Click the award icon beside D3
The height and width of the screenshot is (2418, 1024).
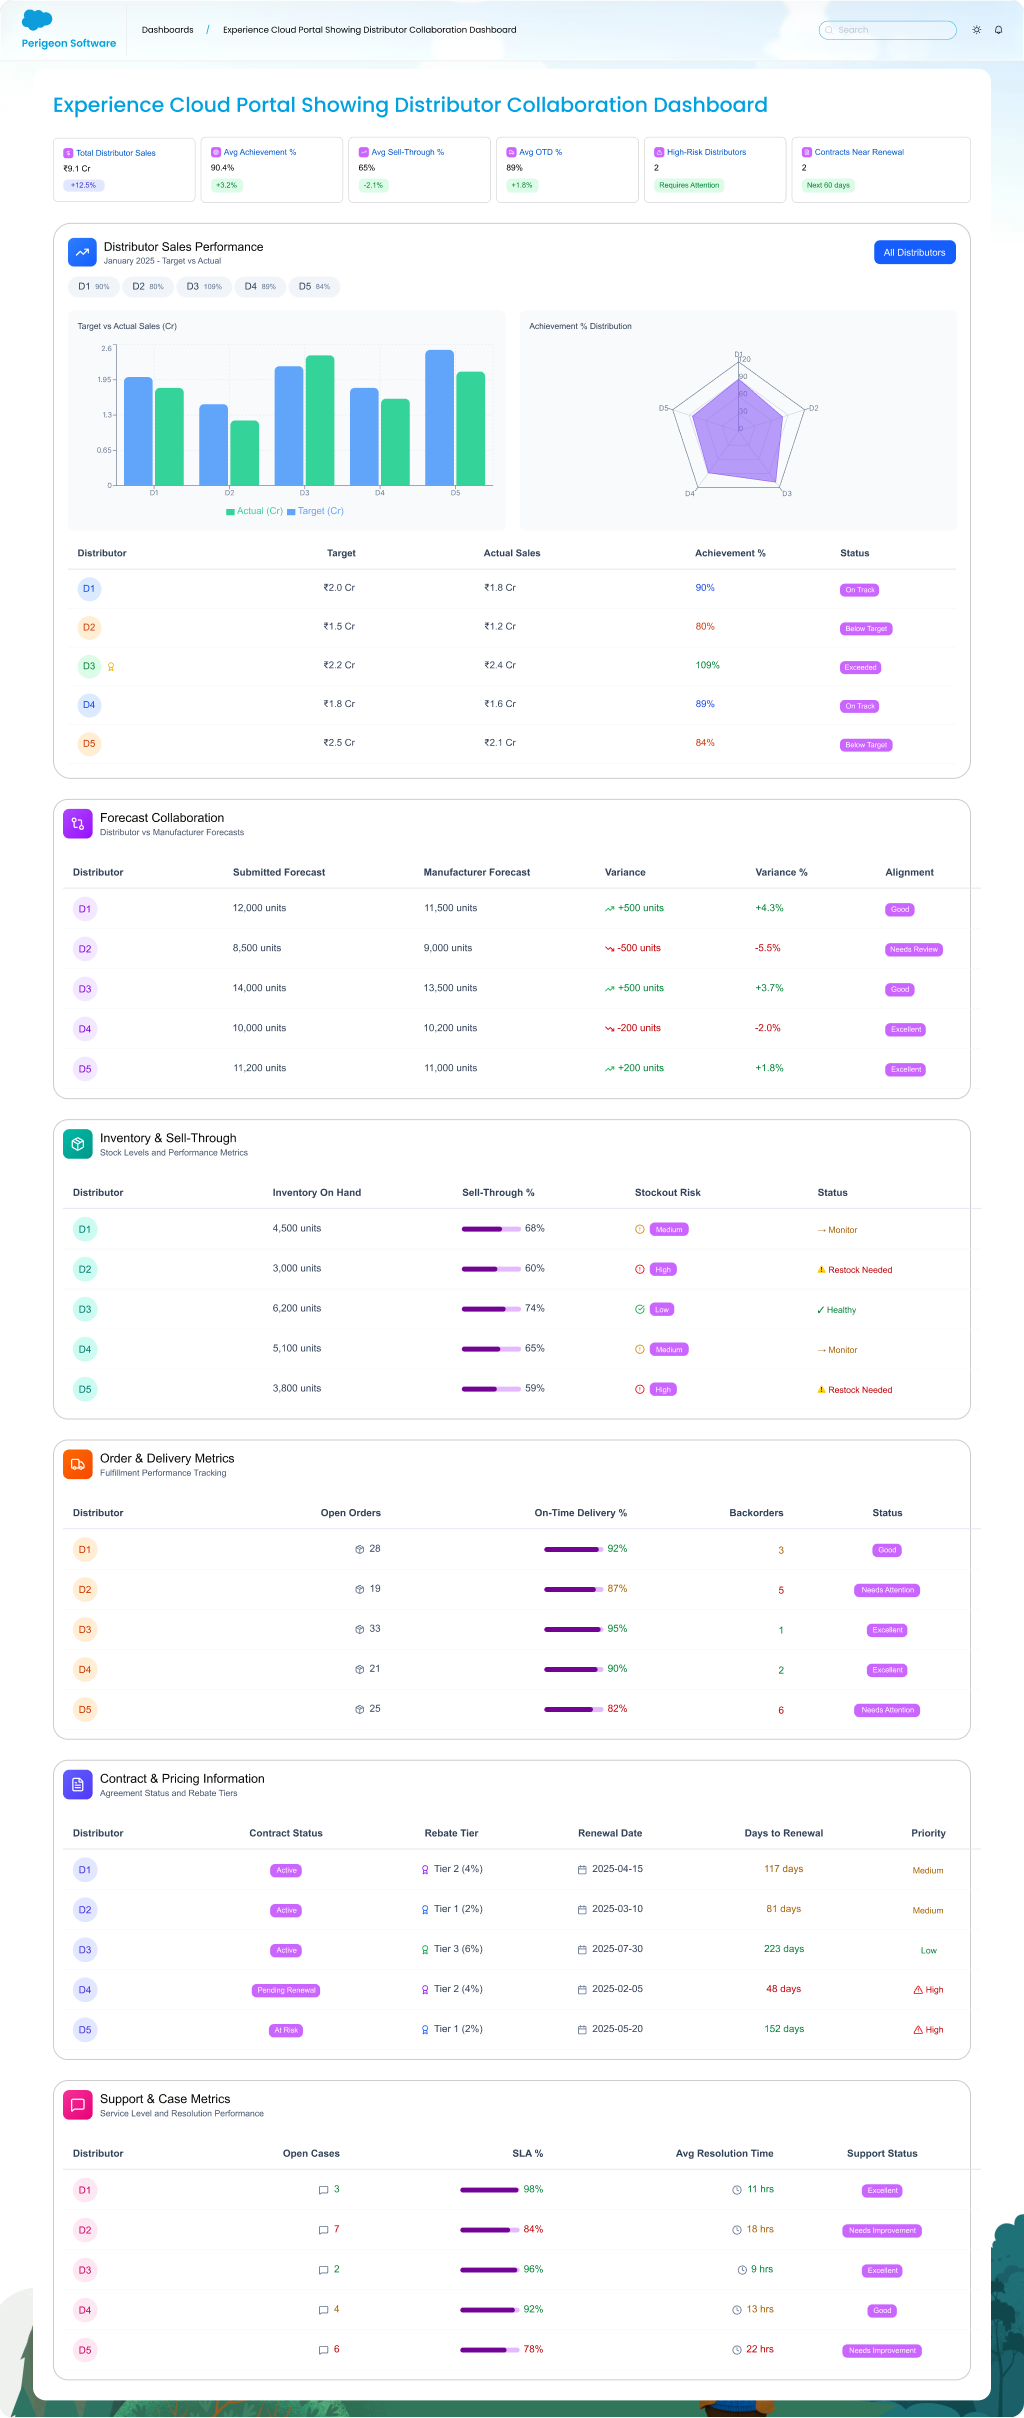pyautogui.click(x=111, y=667)
